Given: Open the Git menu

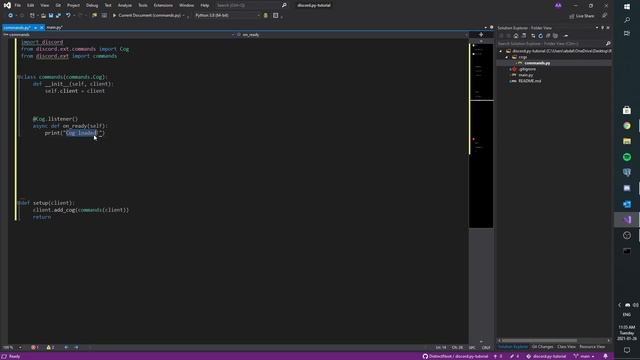Looking at the screenshot, I should coord(58,5).
